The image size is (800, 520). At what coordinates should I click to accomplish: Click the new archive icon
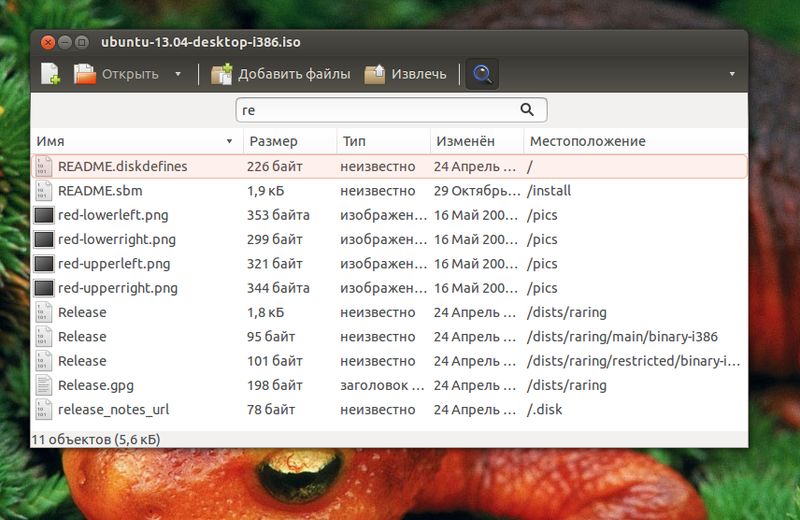51,74
